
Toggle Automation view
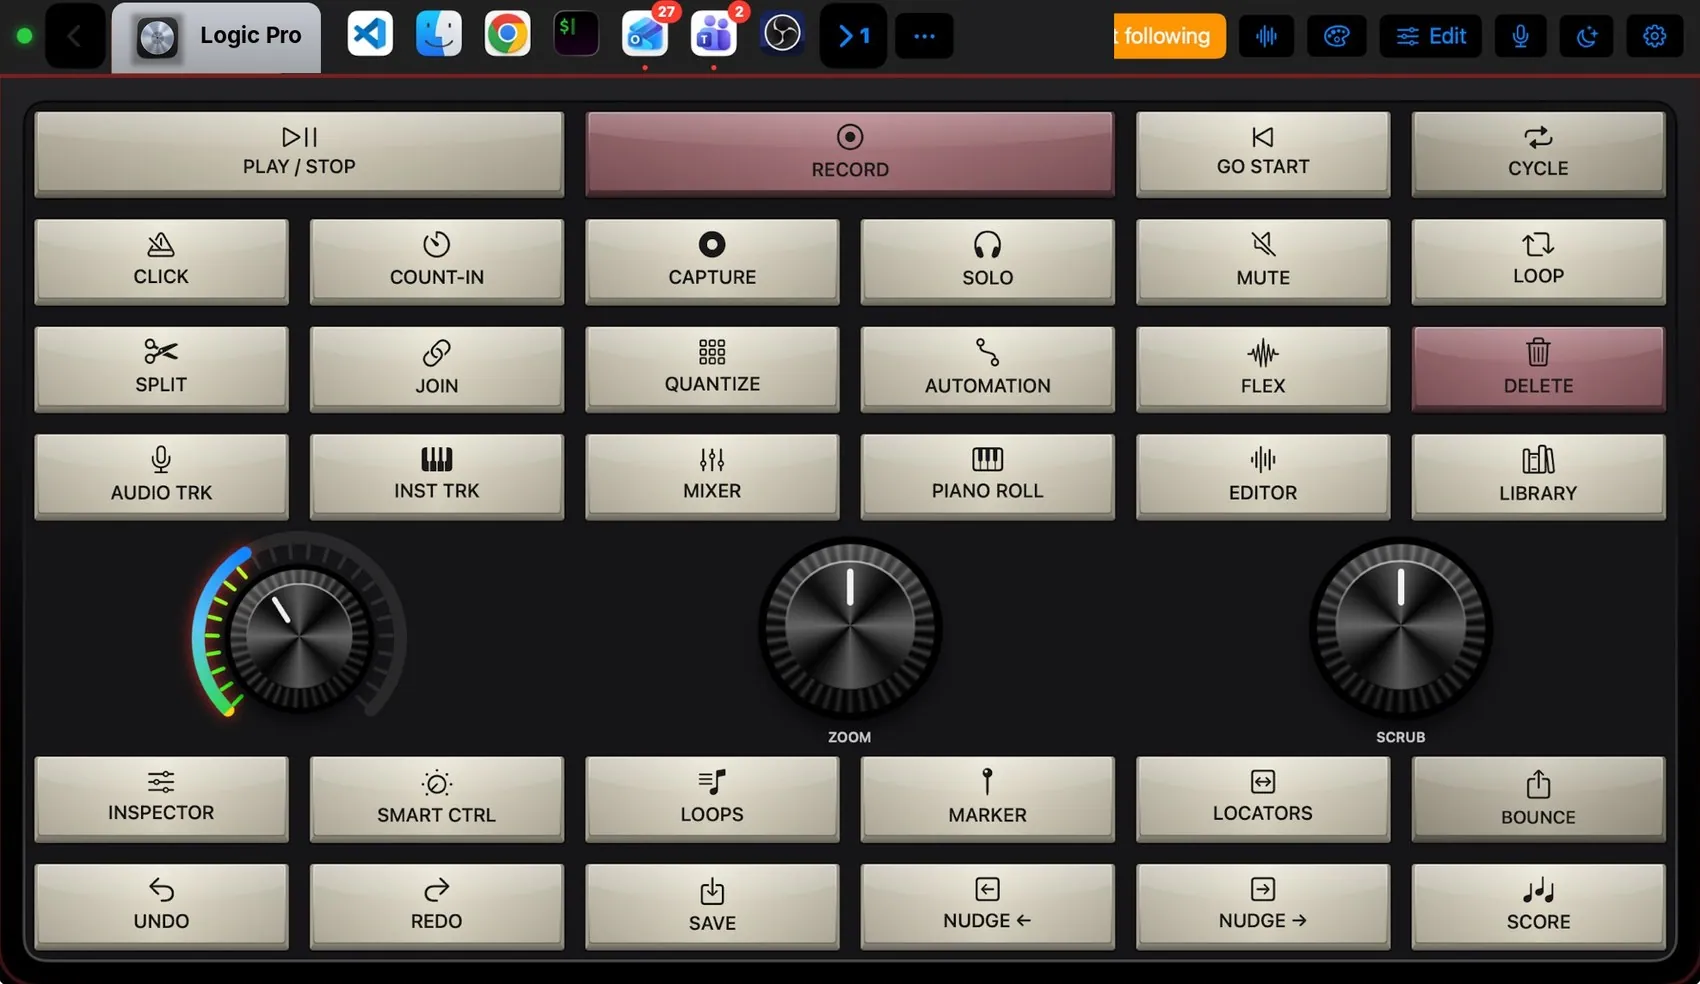988,369
